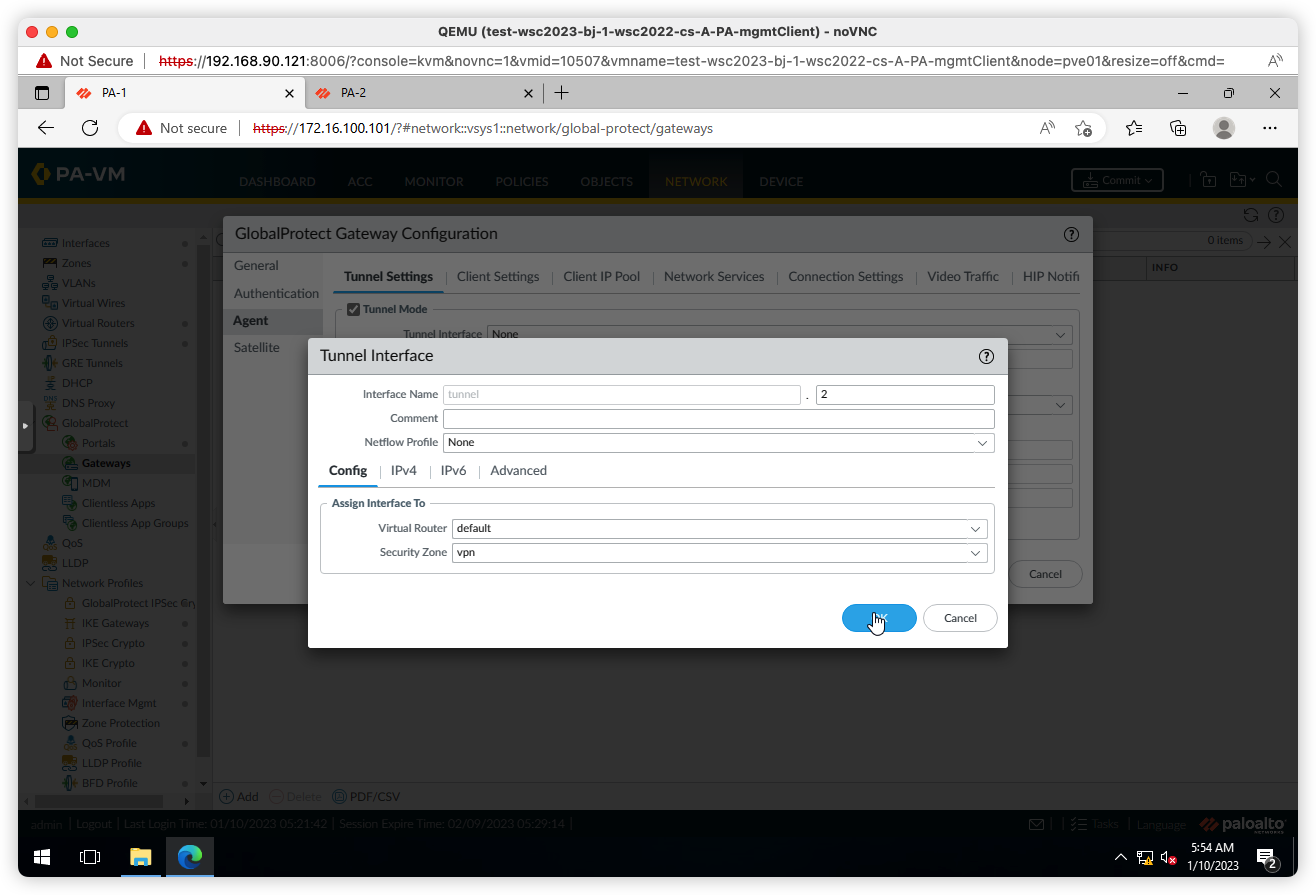
Task: Open the Network Services tab
Action: tap(714, 277)
